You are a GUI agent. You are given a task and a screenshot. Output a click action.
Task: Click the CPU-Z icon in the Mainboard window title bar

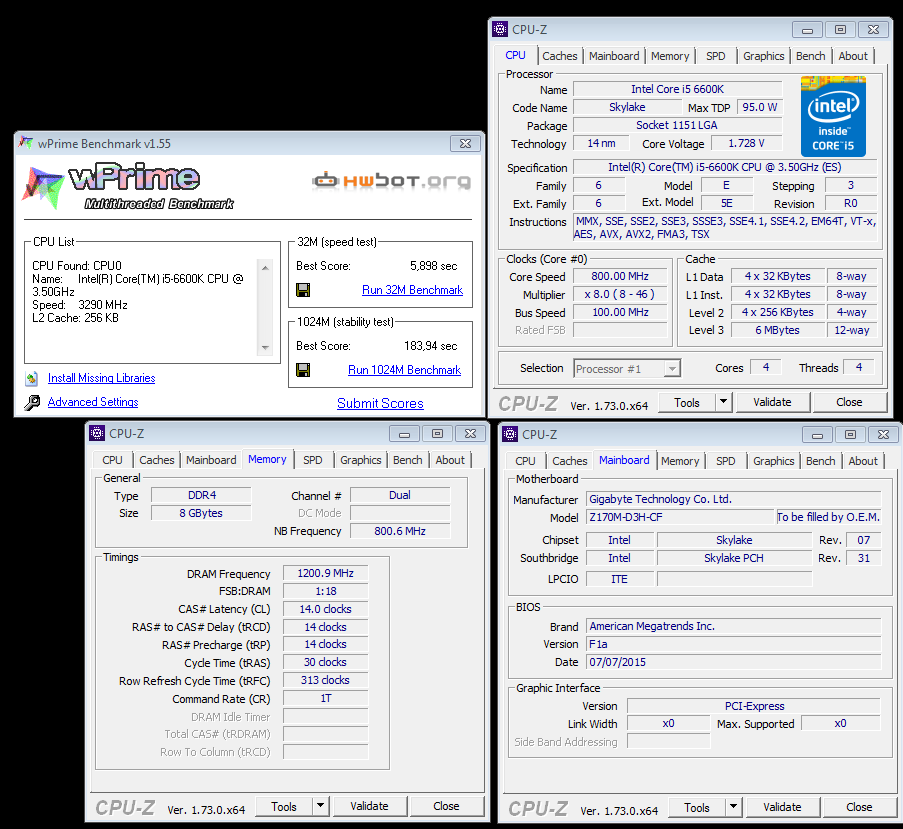[510, 435]
